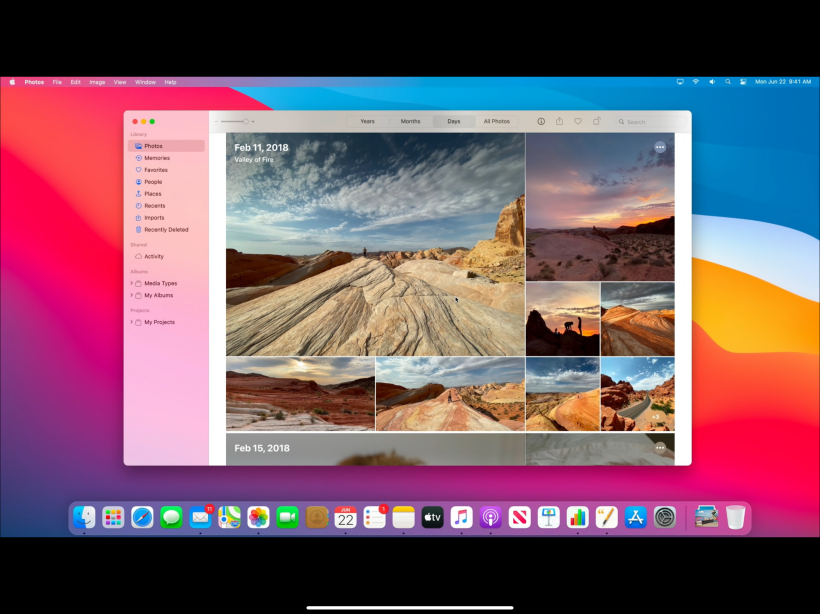Switch to the Years view
Screen dimensions: 820x614
tap(367, 121)
